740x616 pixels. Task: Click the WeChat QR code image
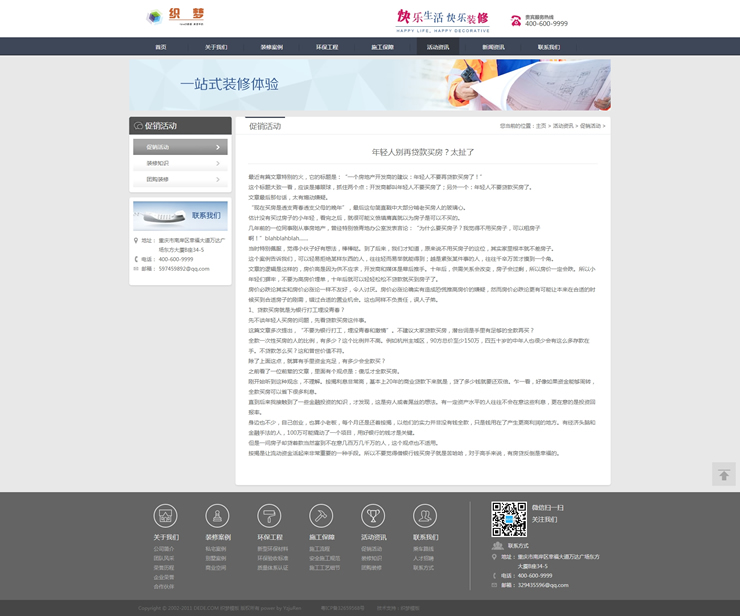pos(508,519)
